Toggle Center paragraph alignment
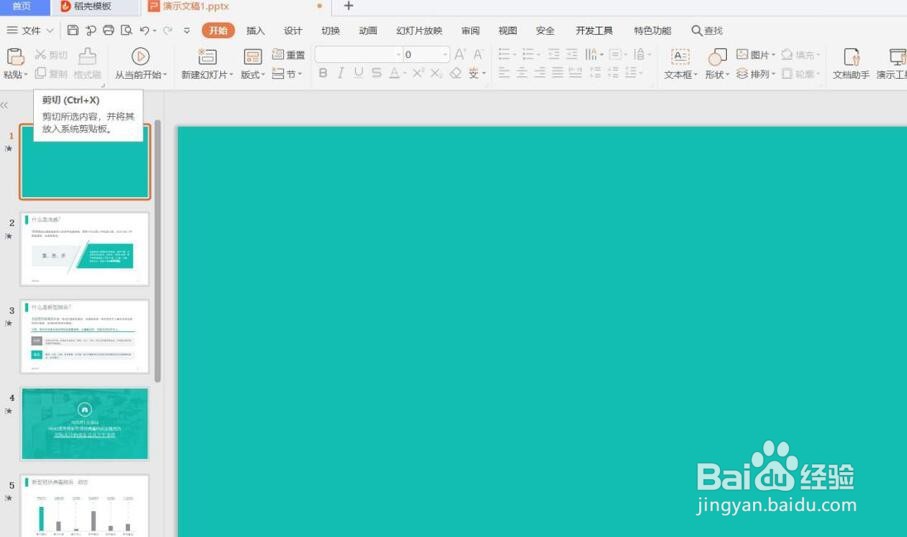The width and height of the screenshot is (907, 537). pos(522,73)
